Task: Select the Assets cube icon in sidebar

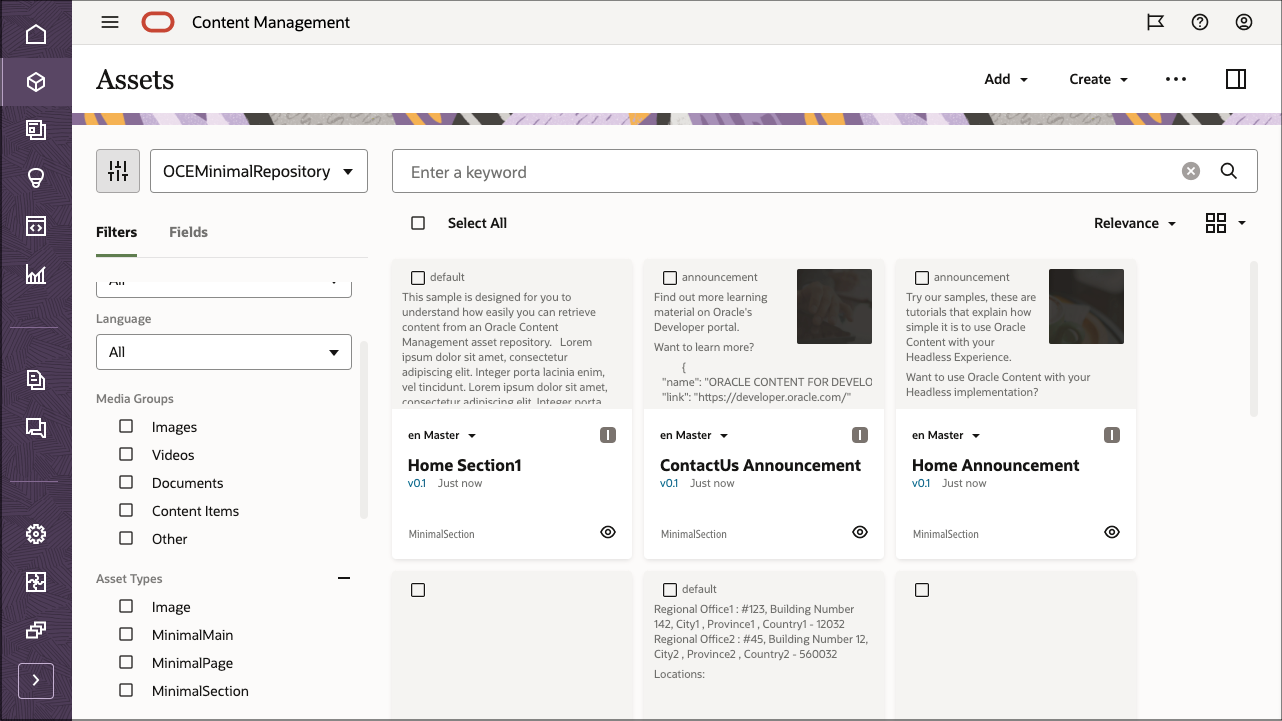Action: tap(36, 84)
